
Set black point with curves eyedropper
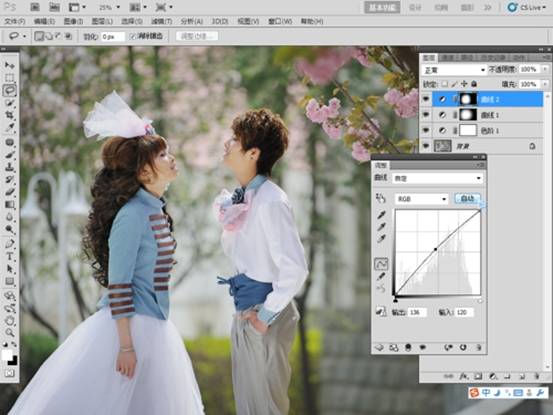(x=381, y=215)
